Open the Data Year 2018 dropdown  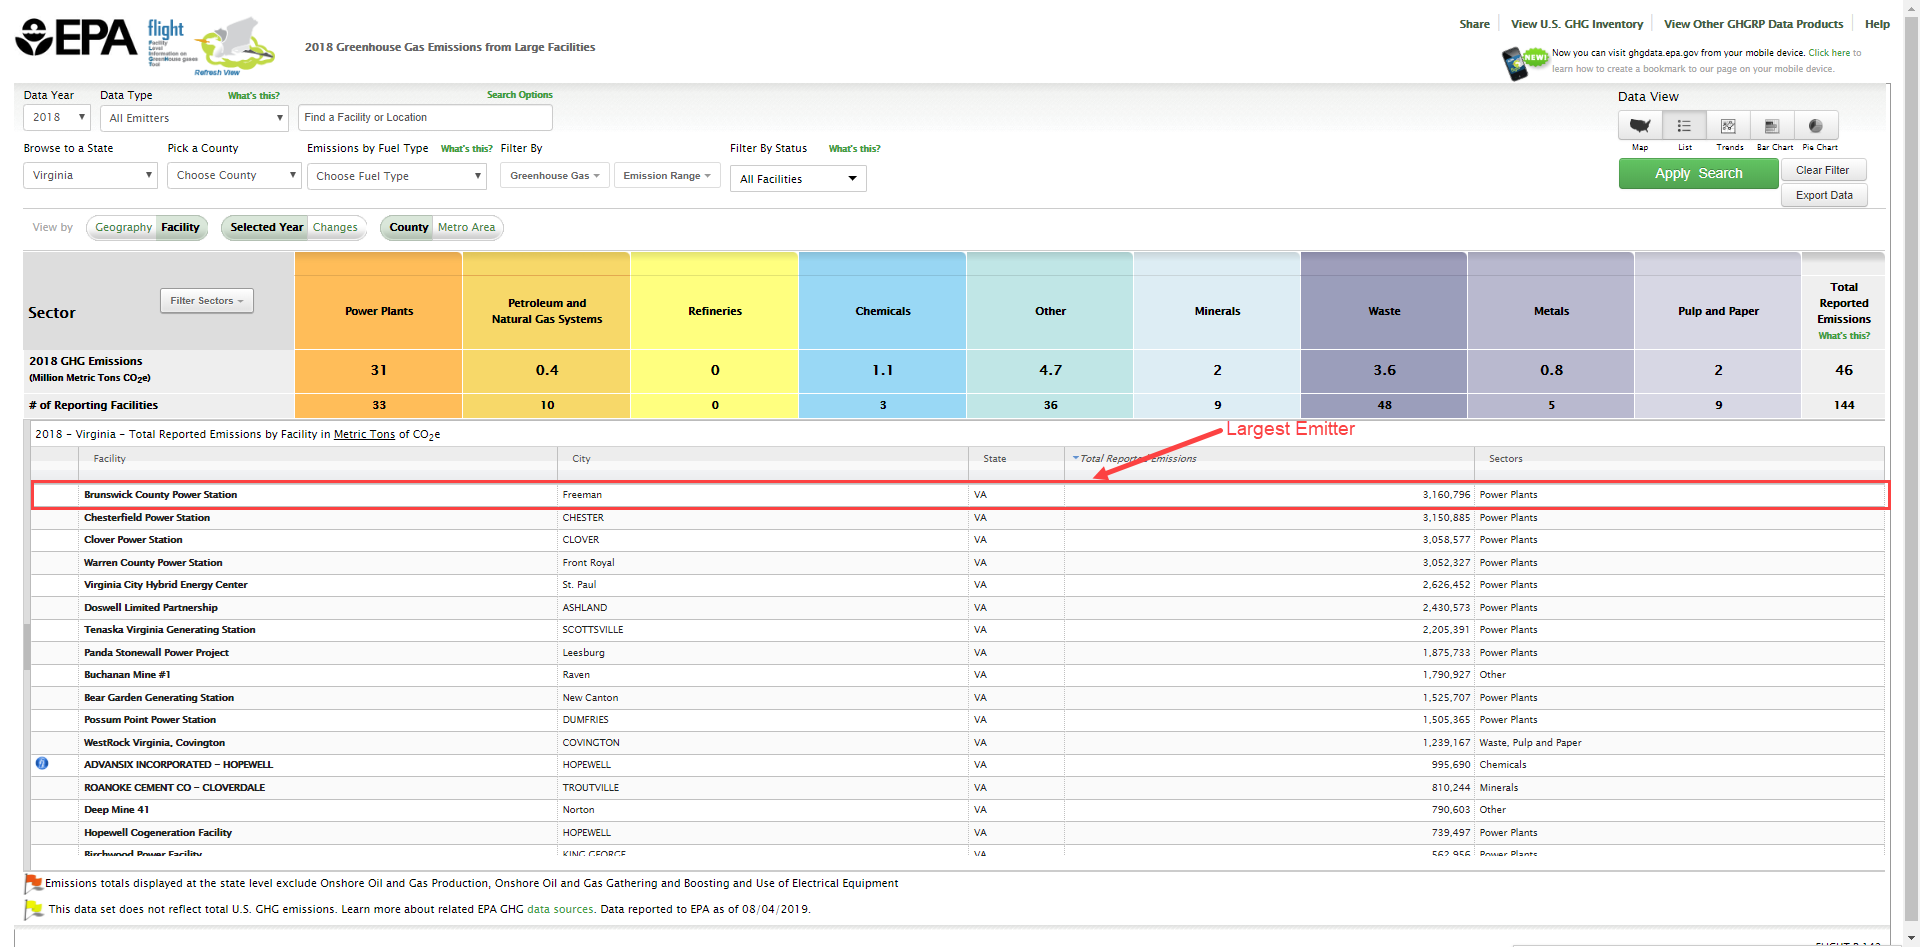click(57, 118)
